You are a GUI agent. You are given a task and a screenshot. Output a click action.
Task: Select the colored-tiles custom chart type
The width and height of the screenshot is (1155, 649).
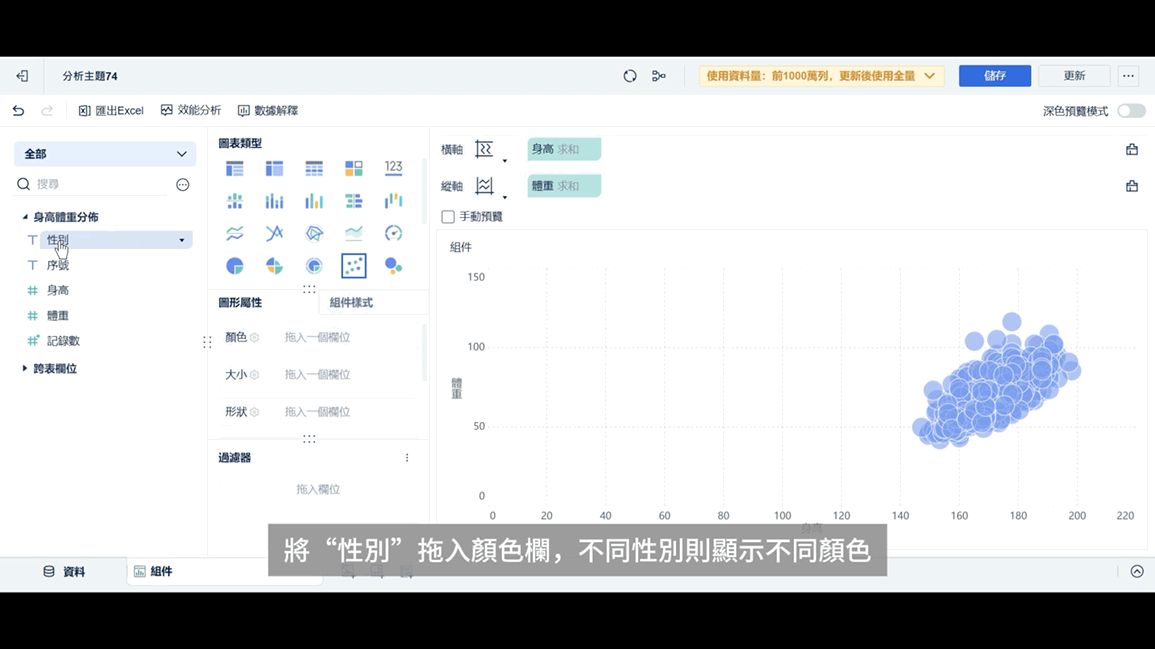coord(354,169)
